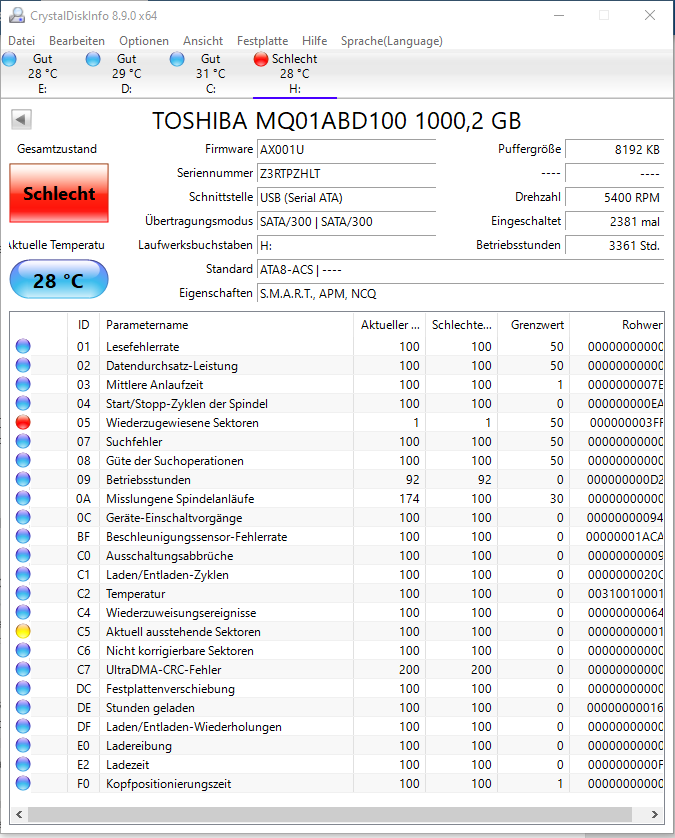Click blue status icon for Beschleunigungssensor-Fehlerrate
This screenshot has height=838, width=675.
tap(23, 537)
